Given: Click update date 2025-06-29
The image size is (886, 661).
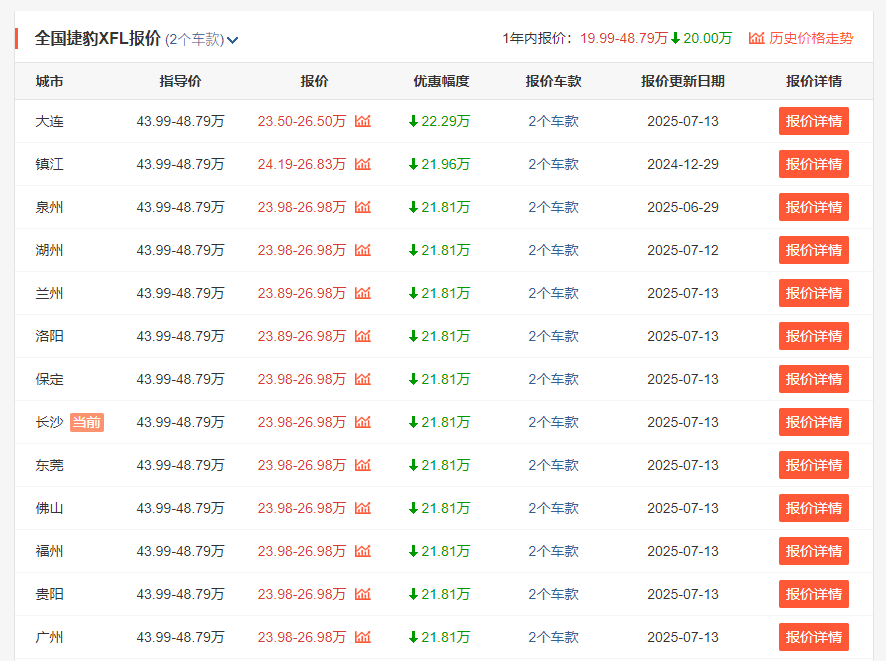Looking at the screenshot, I should coord(683,207).
